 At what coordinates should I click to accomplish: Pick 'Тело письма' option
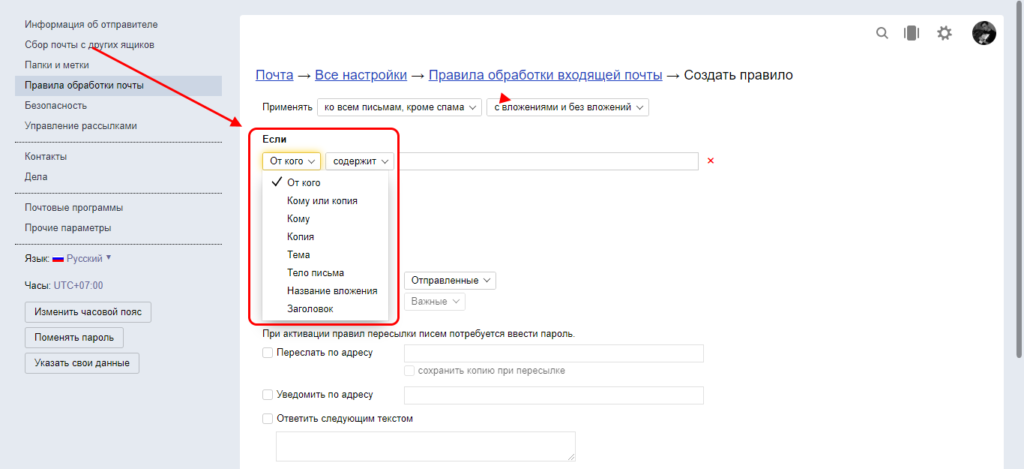pyautogui.click(x=315, y=273)
